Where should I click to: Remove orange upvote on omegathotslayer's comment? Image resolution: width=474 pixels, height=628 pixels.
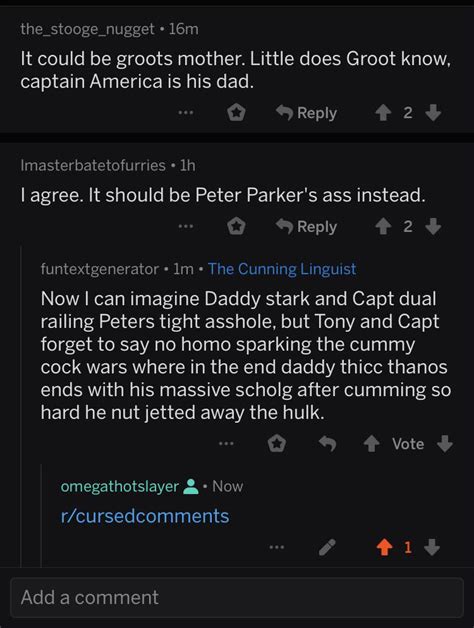384,547
